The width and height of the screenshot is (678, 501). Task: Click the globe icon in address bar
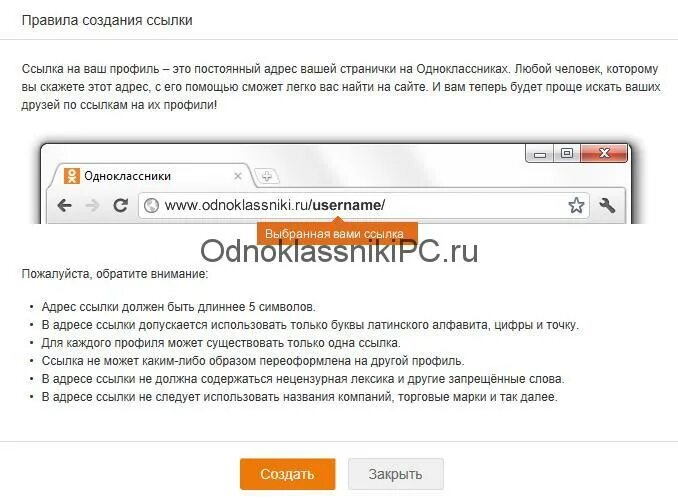pyautogui.click(x=151, y=205)
